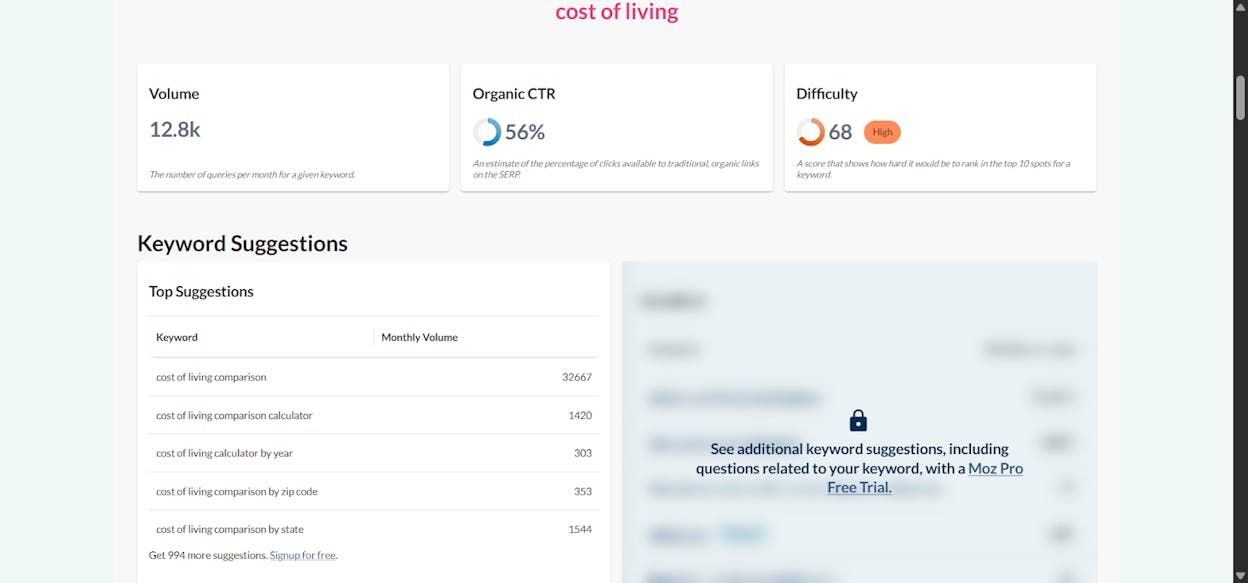Click the 32667 monthly volume value
Image resolution: width=1248 pixels, height=583 pixels.
tap(577, 377)
